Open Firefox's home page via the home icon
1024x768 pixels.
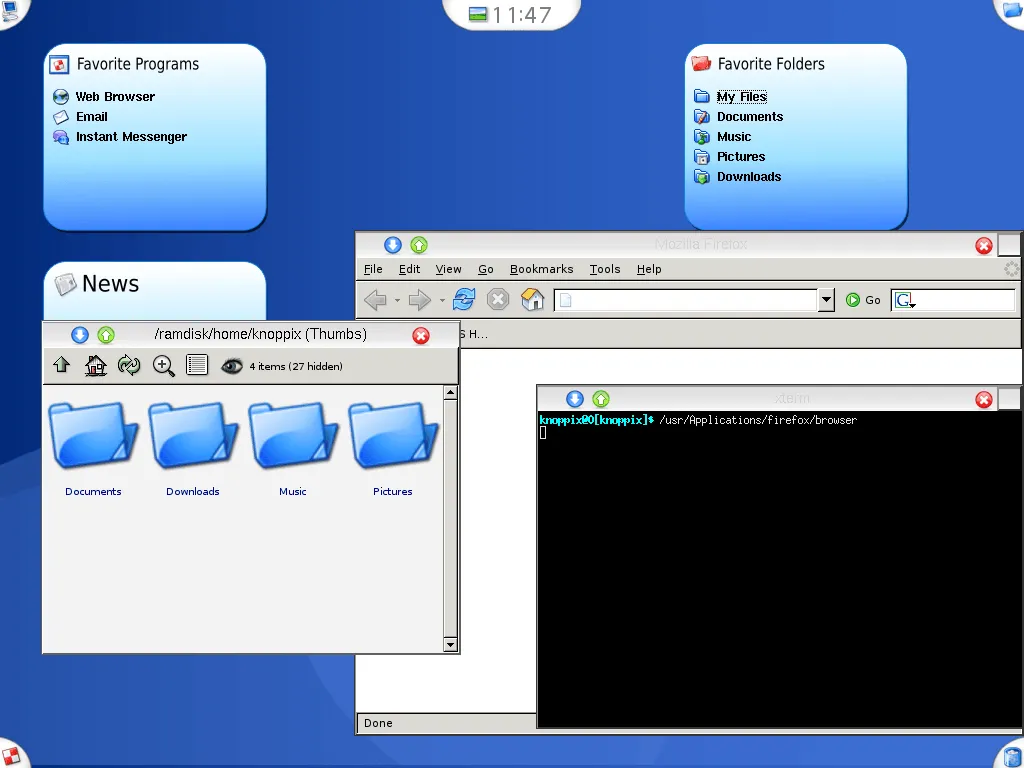[533, 299]
